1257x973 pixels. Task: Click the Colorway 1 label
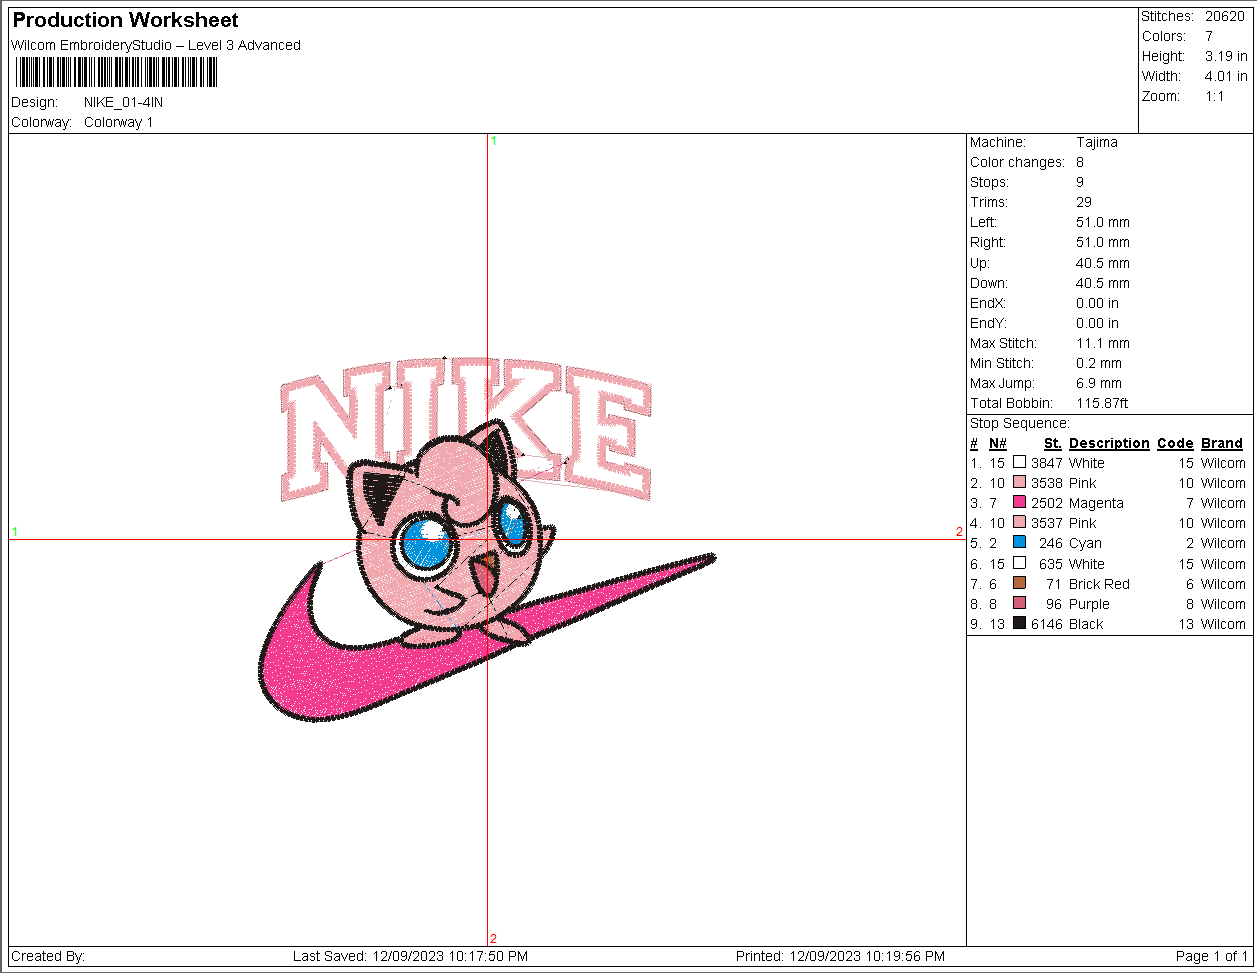(118, 122)
